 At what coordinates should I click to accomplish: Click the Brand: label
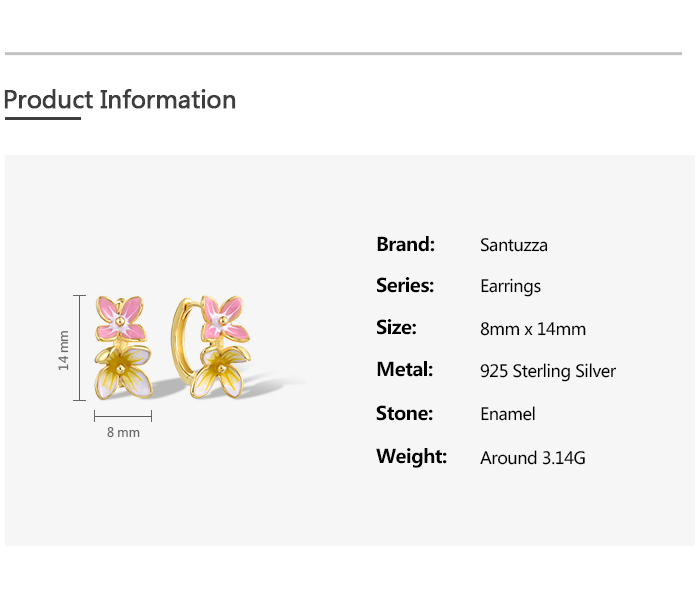405,244
